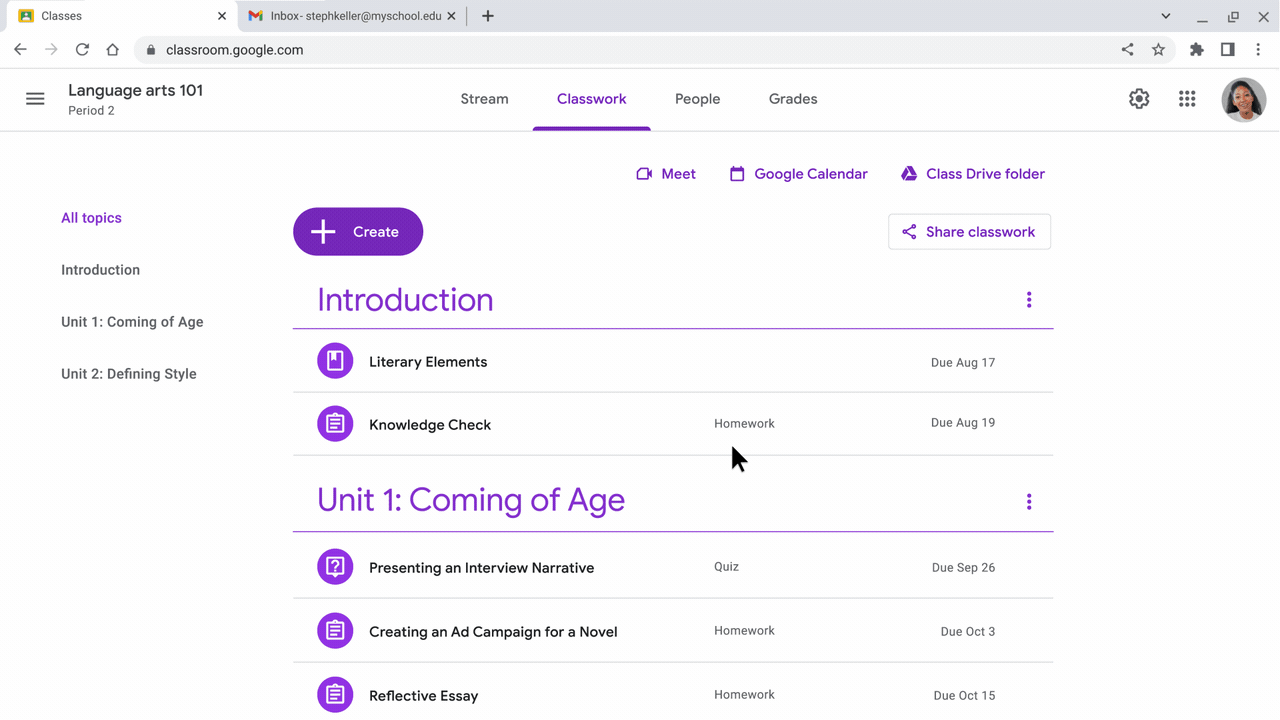Click the Due Sep 26 date
Screen dimensions: 1280x720
[963, 568]
